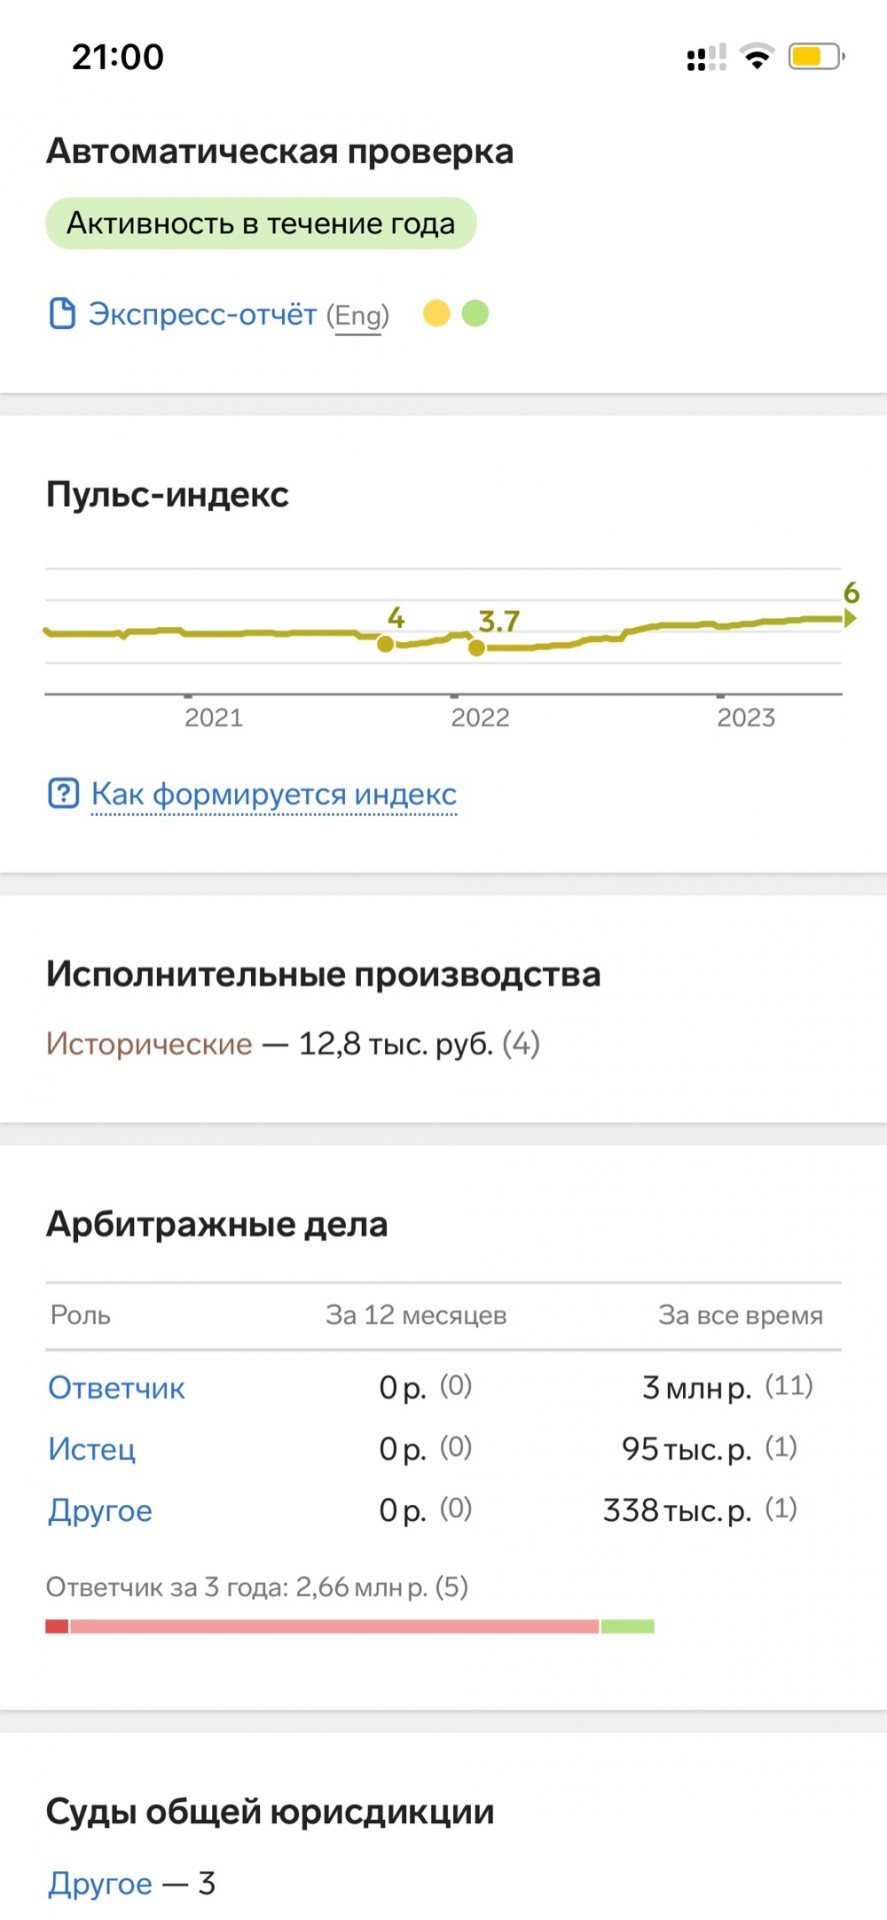Tap the green status dot
887x1920 pixels.
tap(475, 314)
